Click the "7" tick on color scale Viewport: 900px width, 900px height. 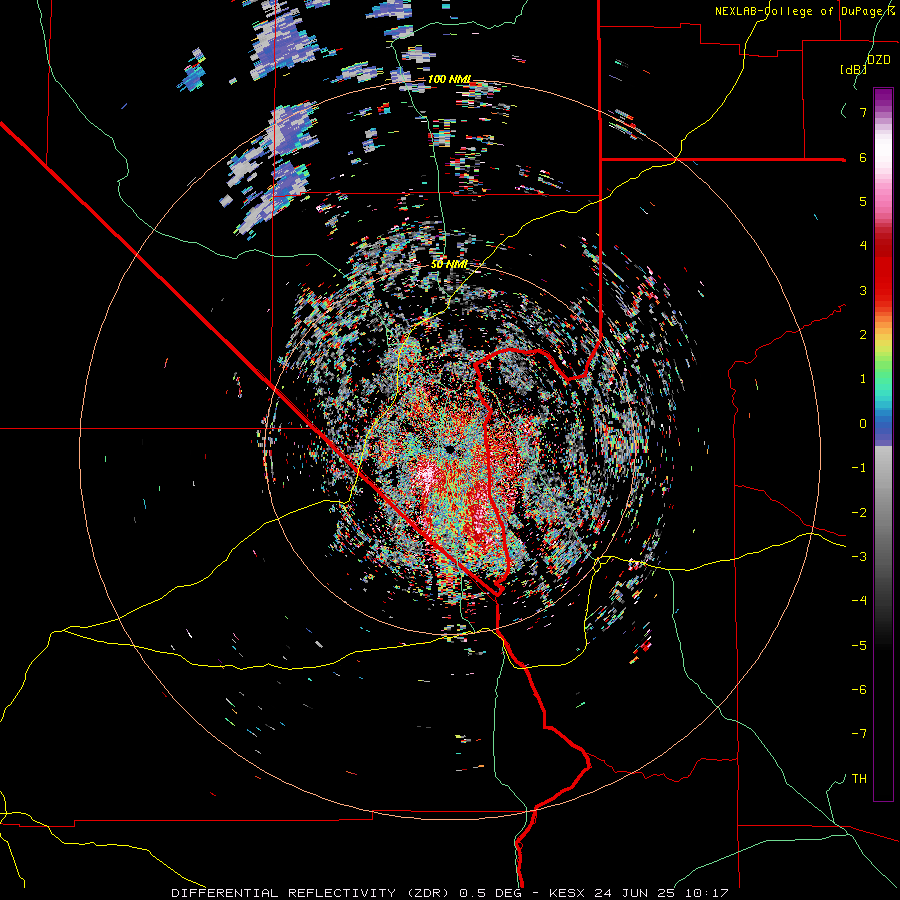click(863, 112)
